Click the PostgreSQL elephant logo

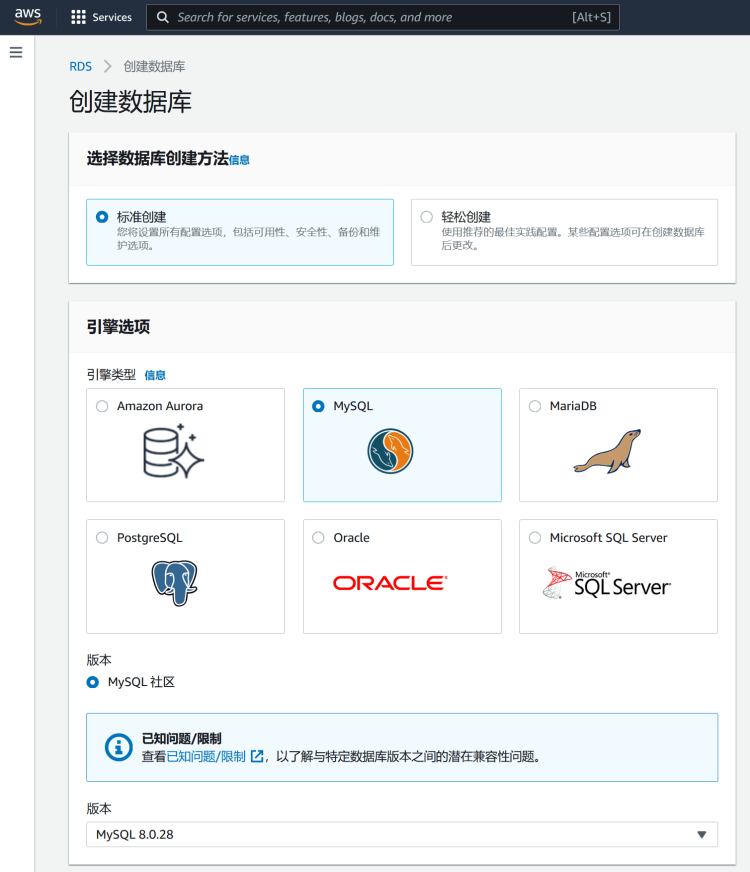[174, 583]
